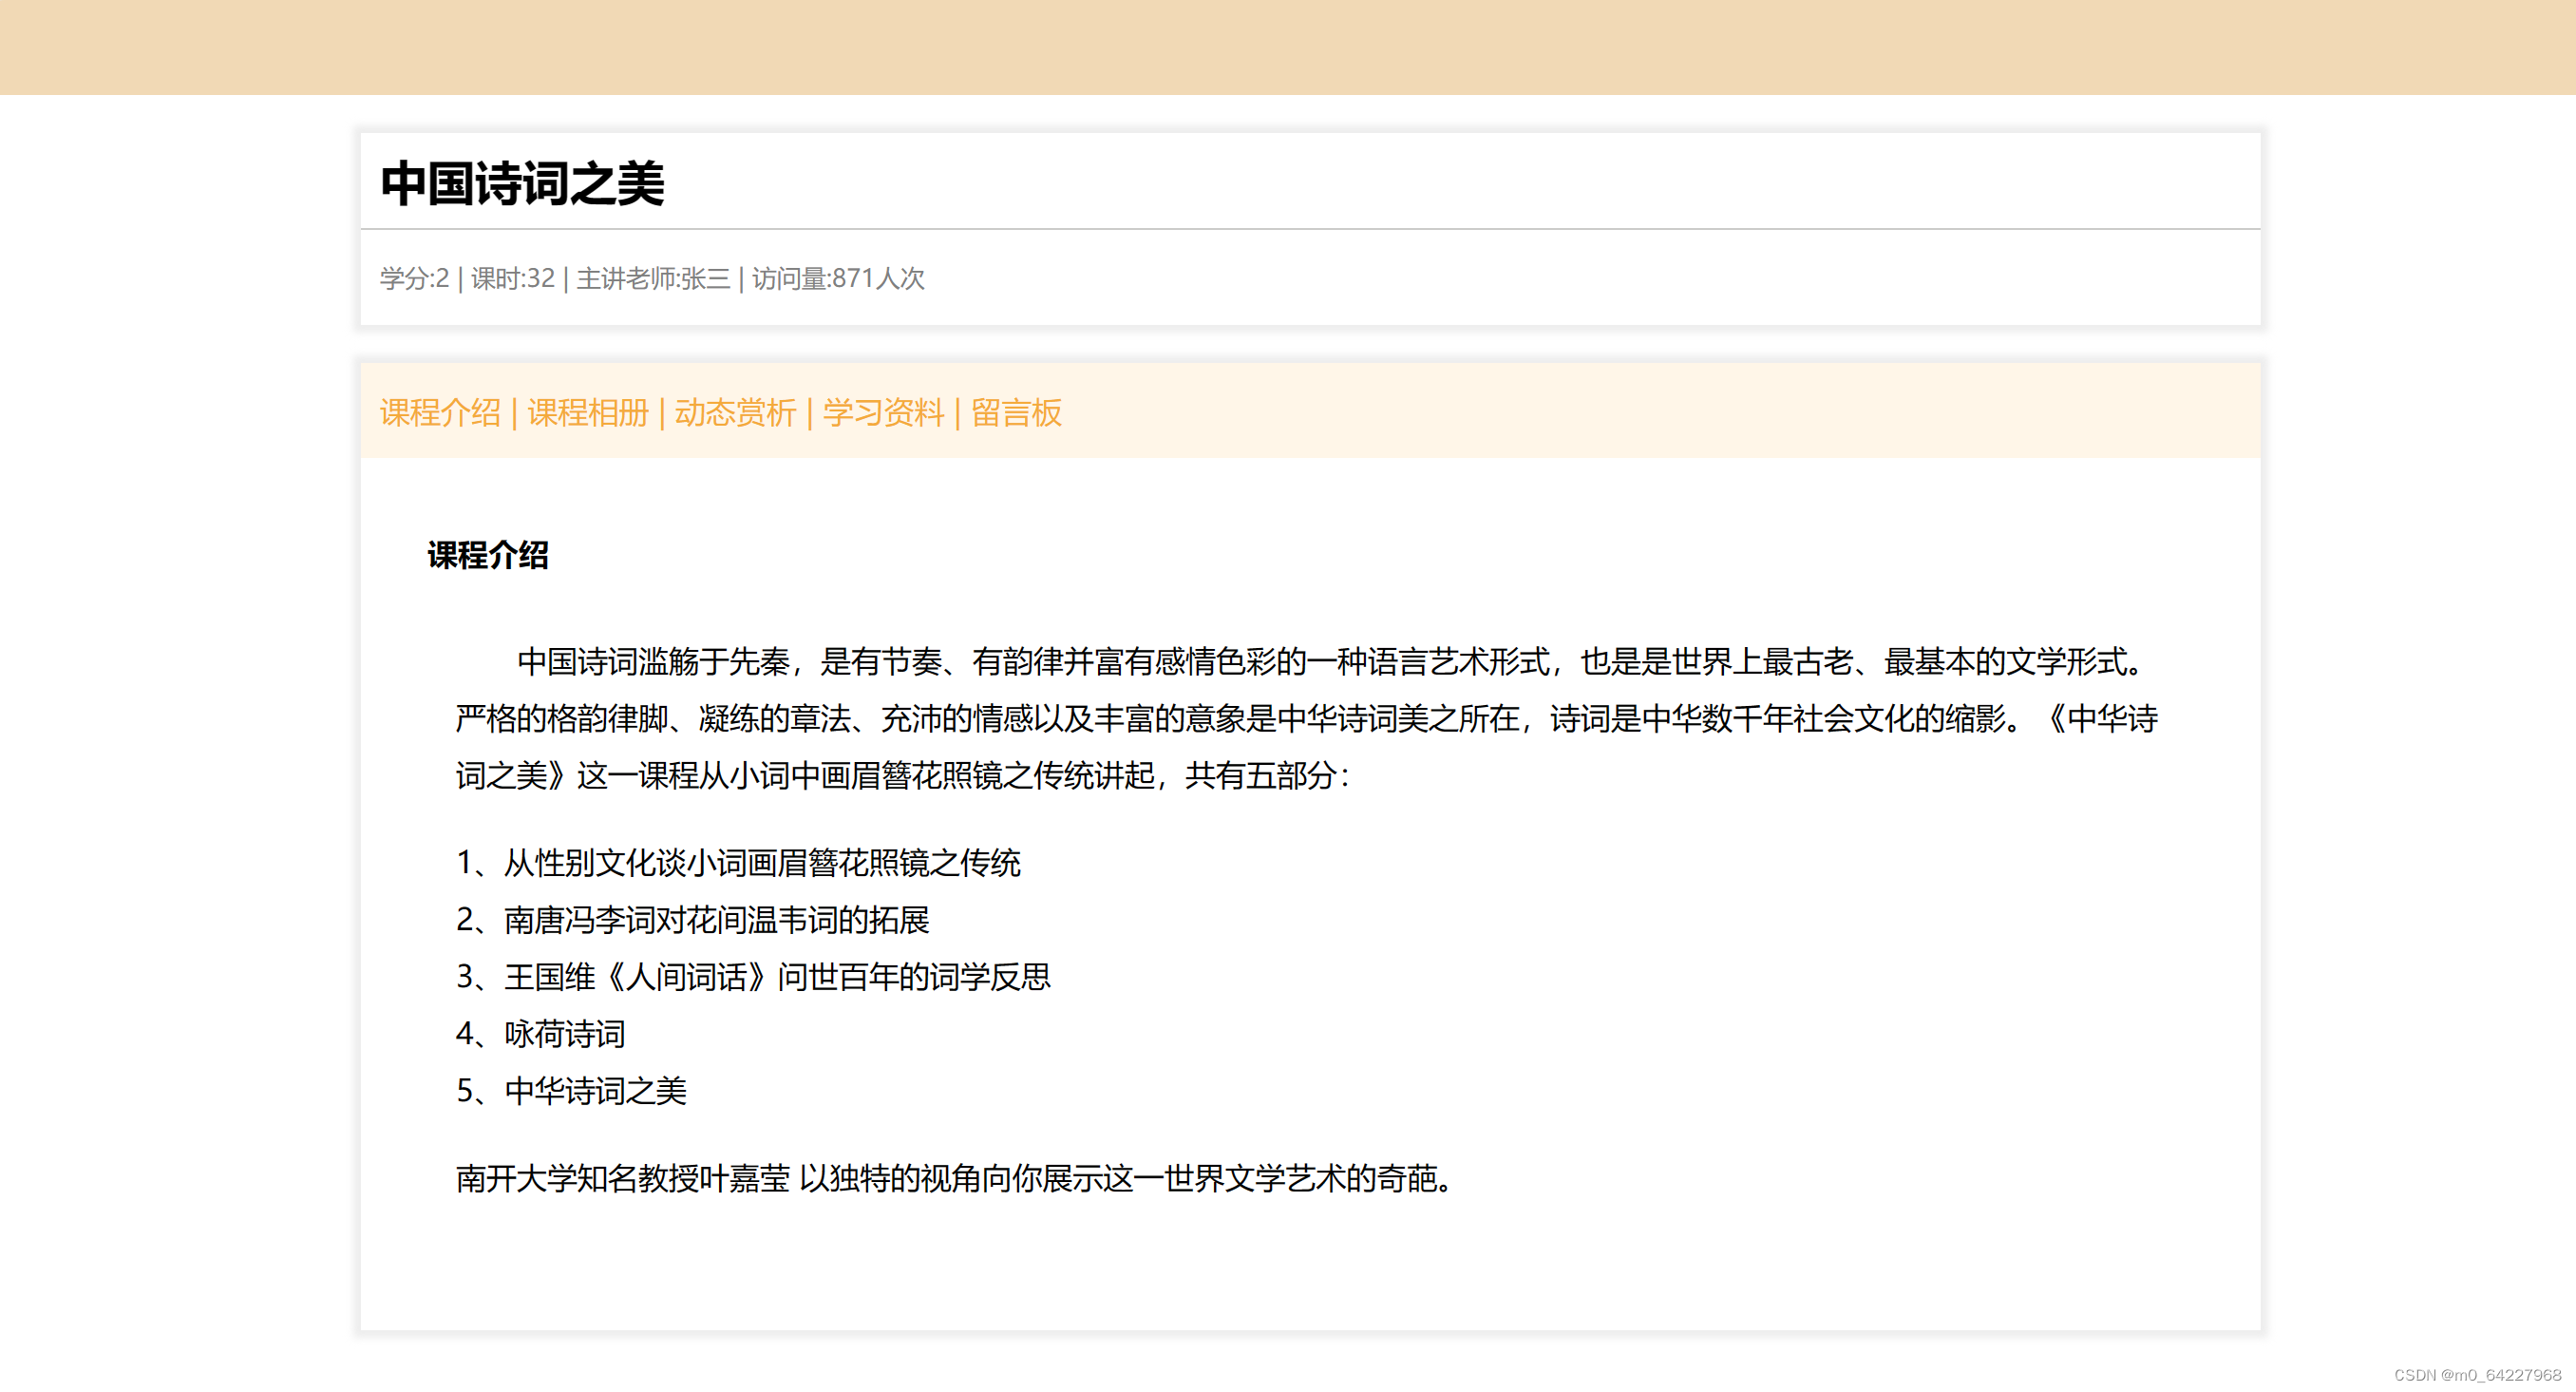Click list item 3 王国维《人间词话》
Viewport: 2576px width, 1392px height.
753,976
